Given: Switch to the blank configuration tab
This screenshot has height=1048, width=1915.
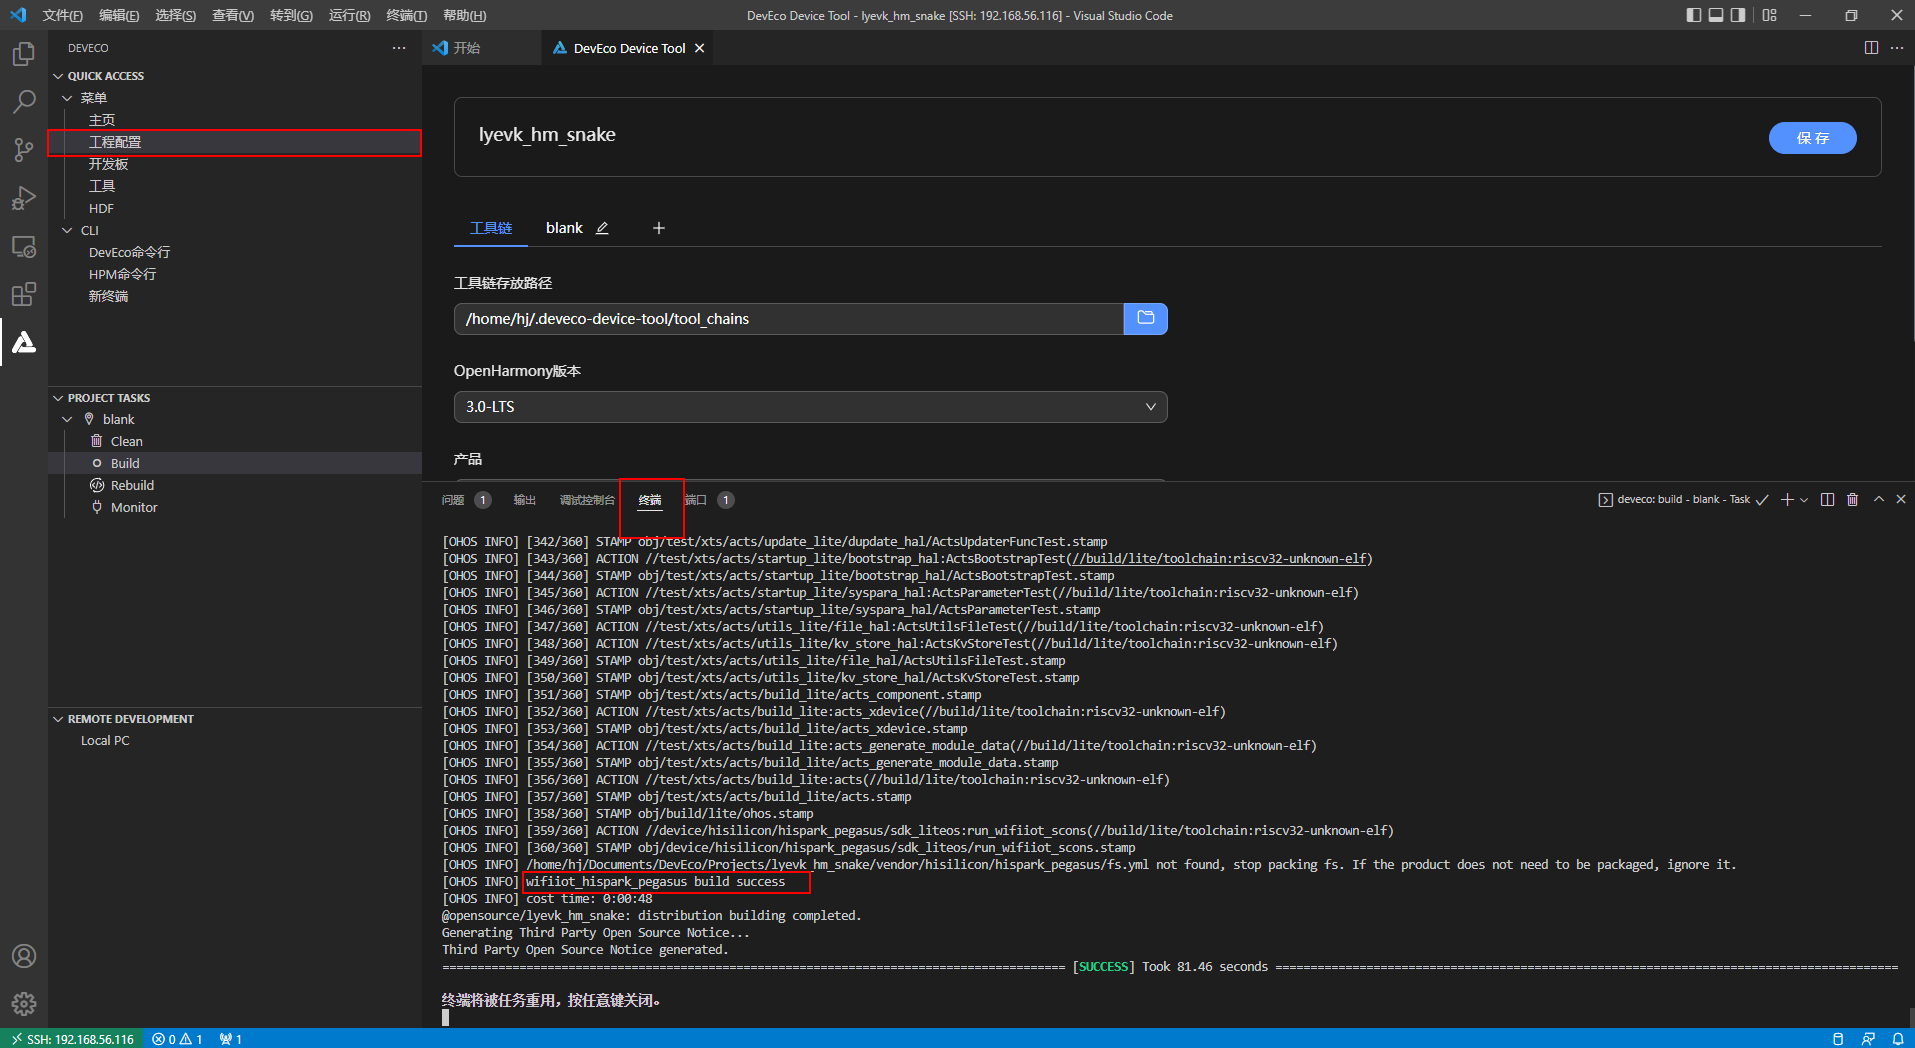Looking at the screenshot, I should (x=564, y=228).
